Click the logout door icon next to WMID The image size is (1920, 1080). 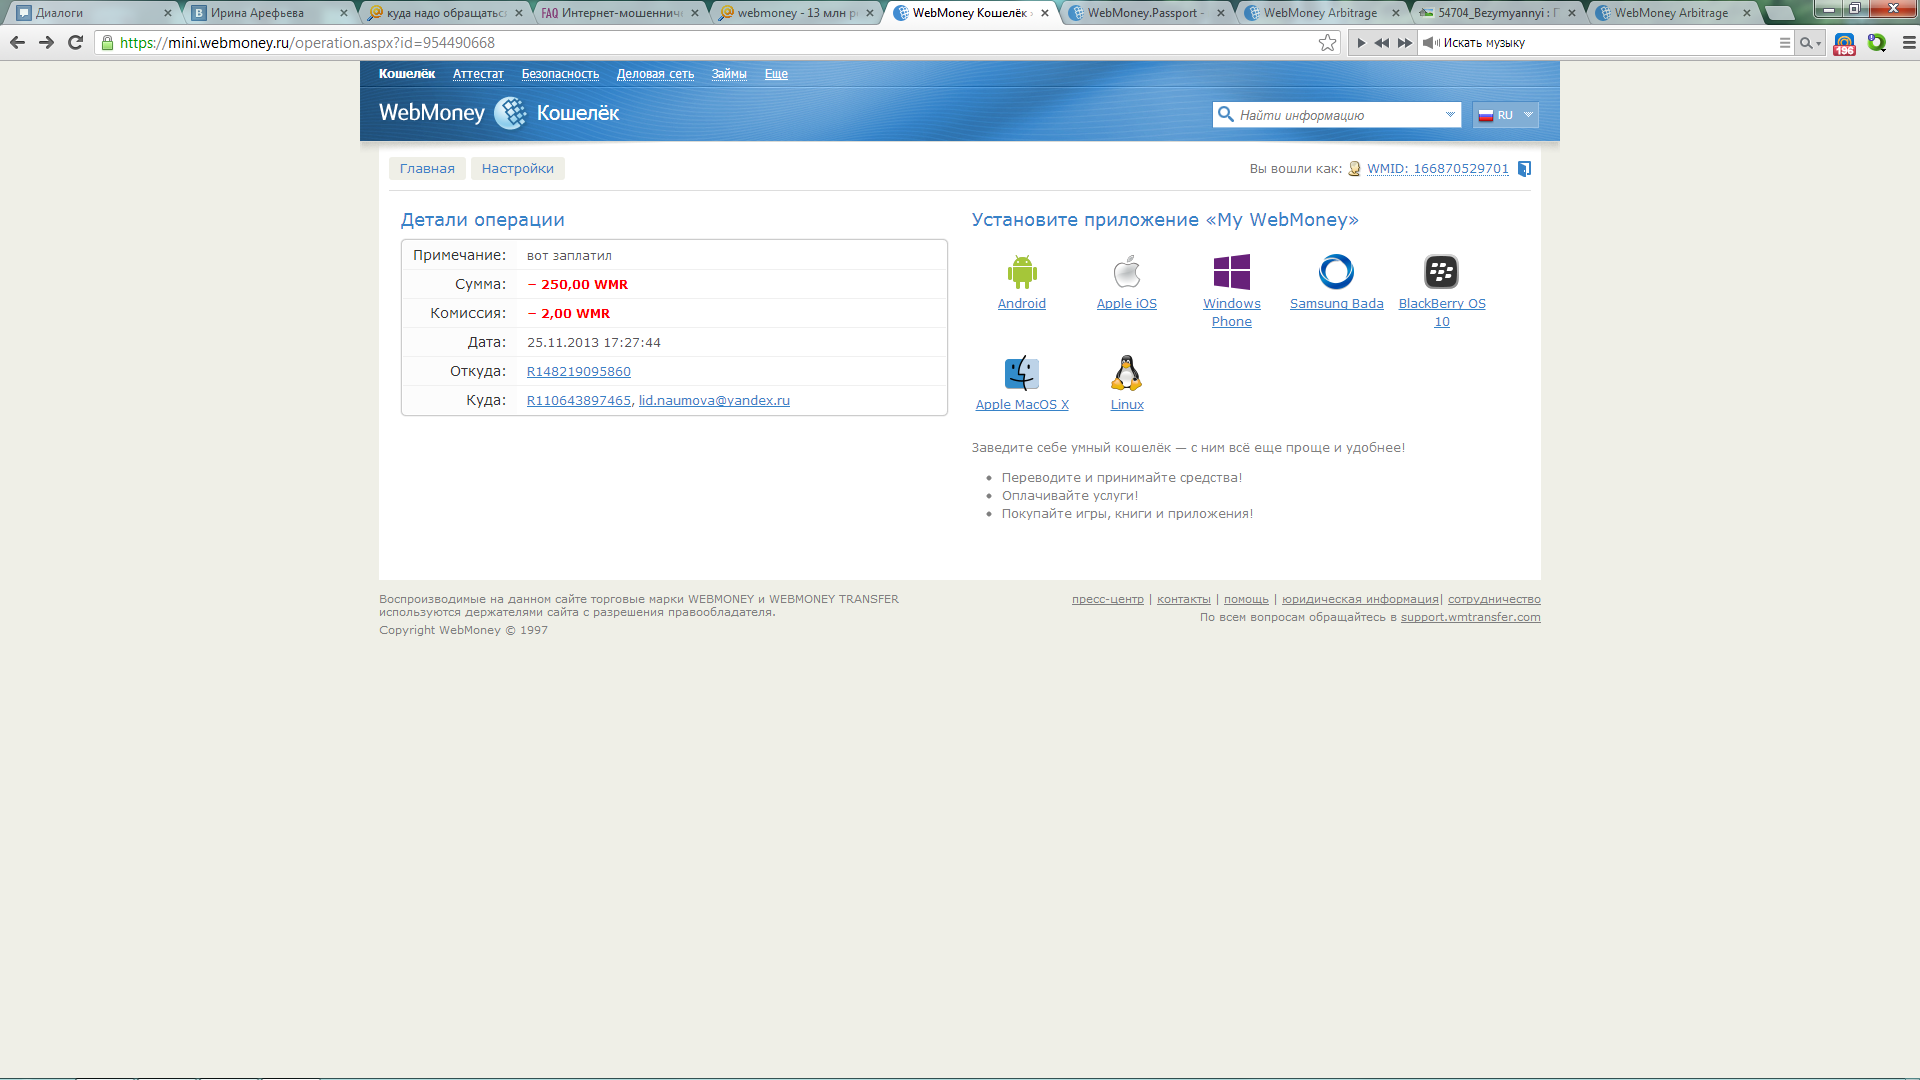(x=1524, y=169)
